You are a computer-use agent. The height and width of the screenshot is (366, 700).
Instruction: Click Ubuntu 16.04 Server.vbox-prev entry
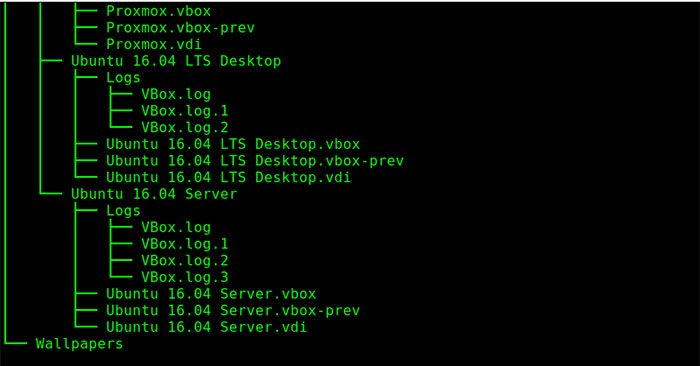pos(233,310)
